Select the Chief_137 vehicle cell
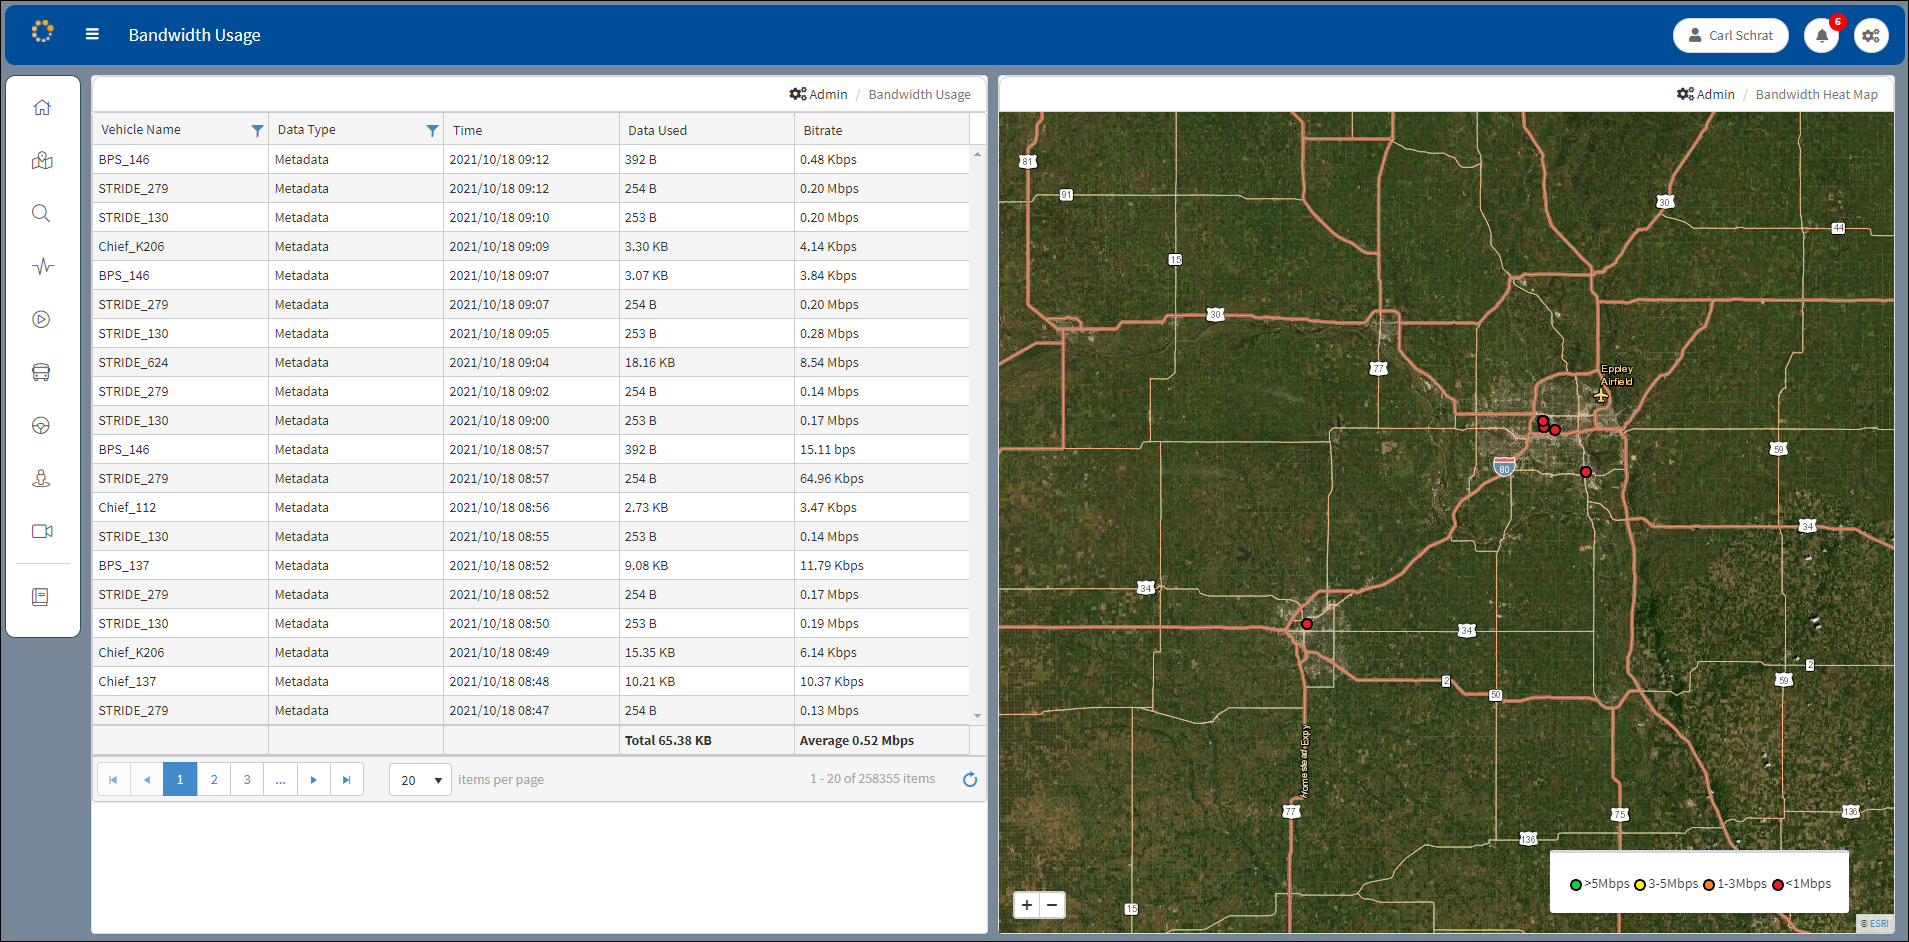The height and width of the screenshot is (942, 1909). (180, 681)
